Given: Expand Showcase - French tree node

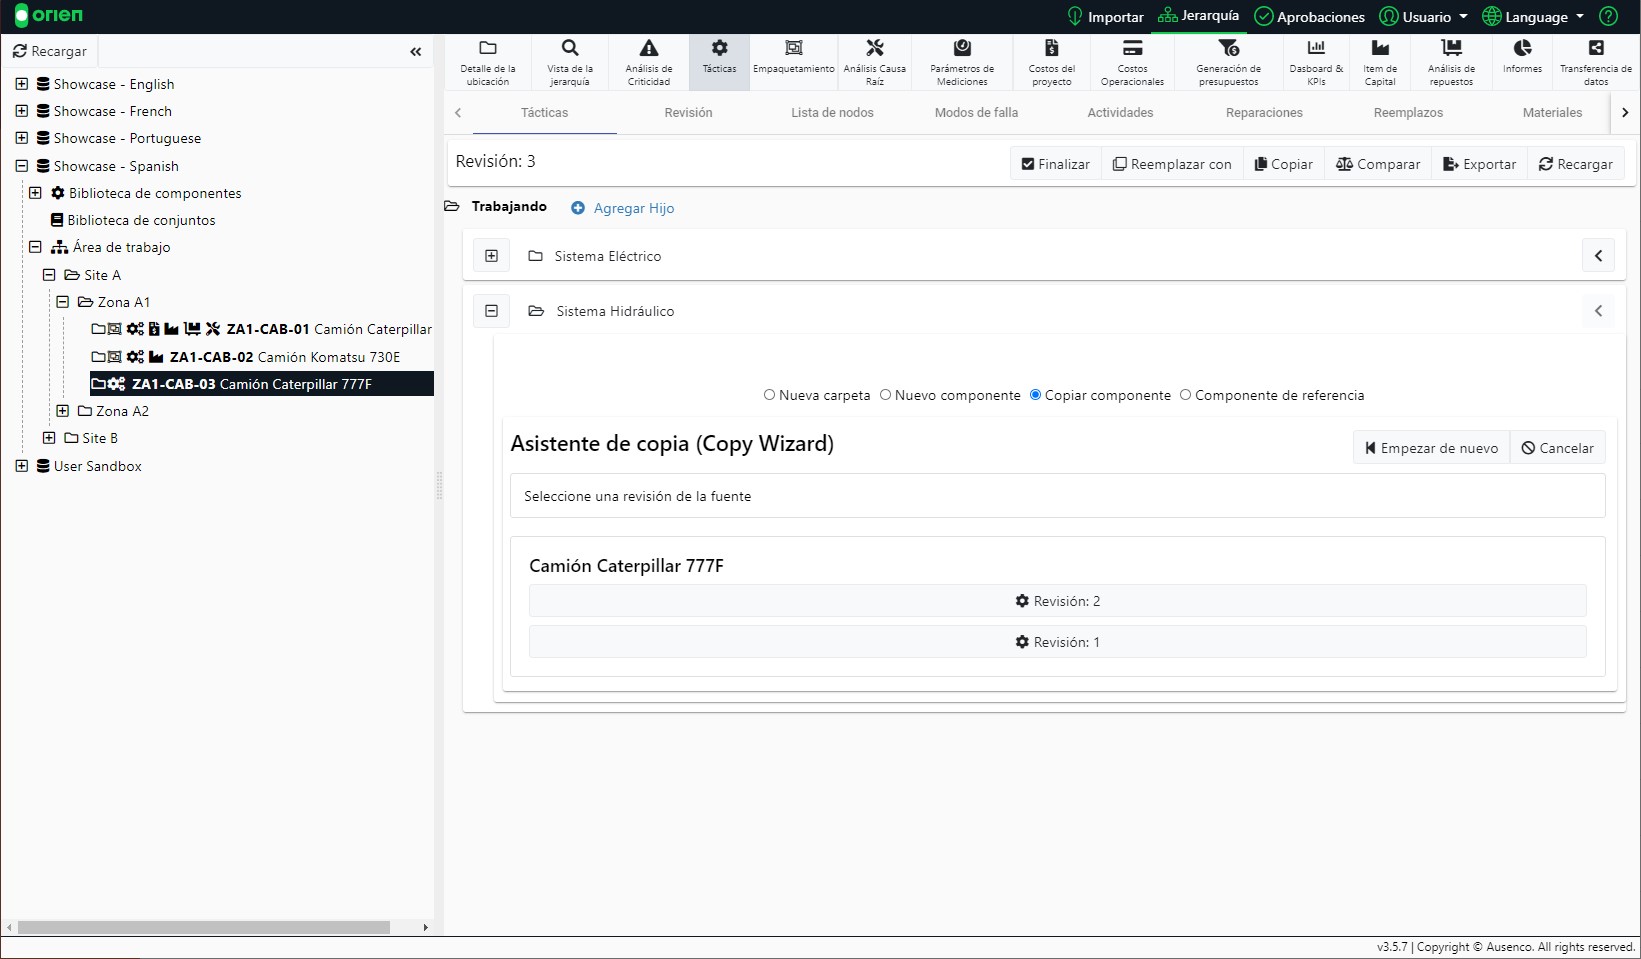Looking at the screenshot, I should tap(21, 111).
